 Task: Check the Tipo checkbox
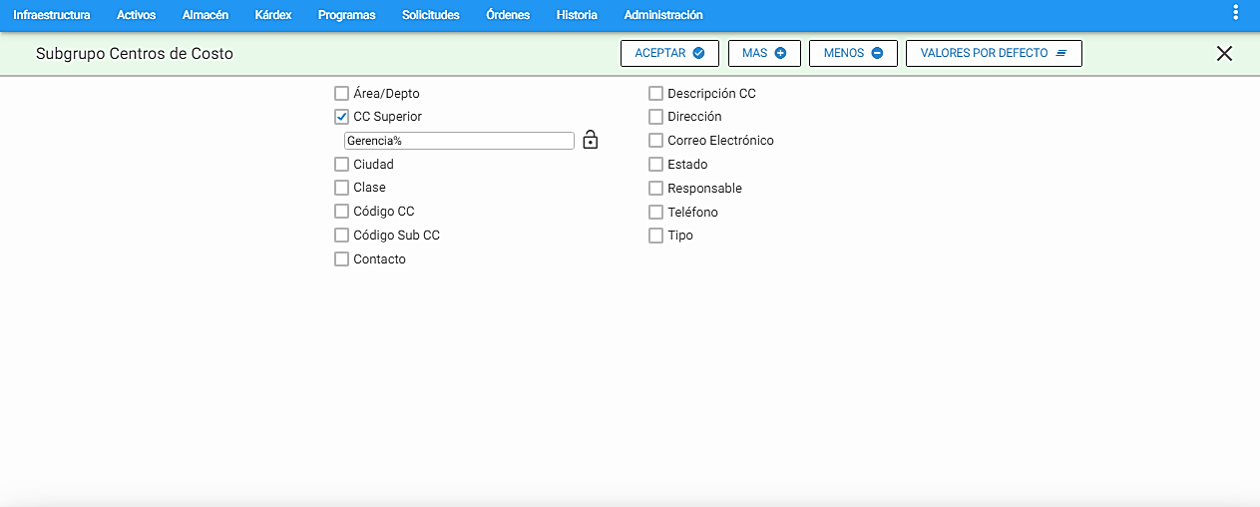click(x=656, y=236)
